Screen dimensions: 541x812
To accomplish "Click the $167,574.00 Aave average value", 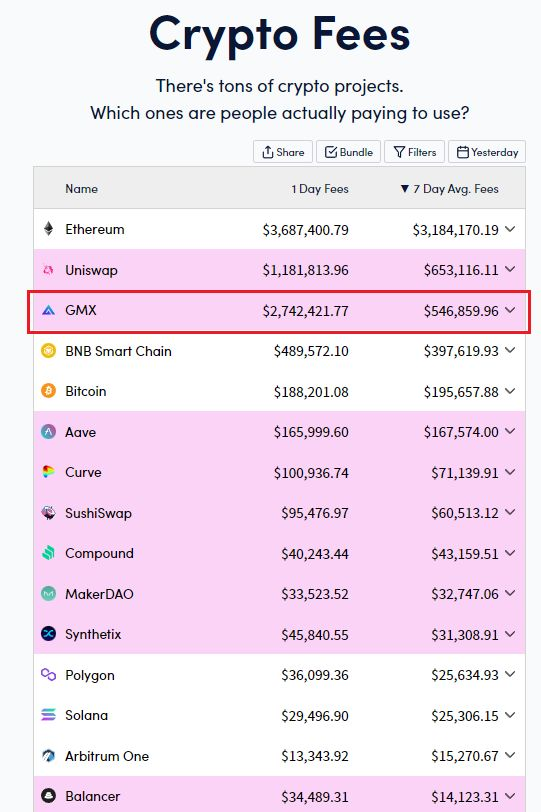I will pyautogui.click(x=461, y=432).
